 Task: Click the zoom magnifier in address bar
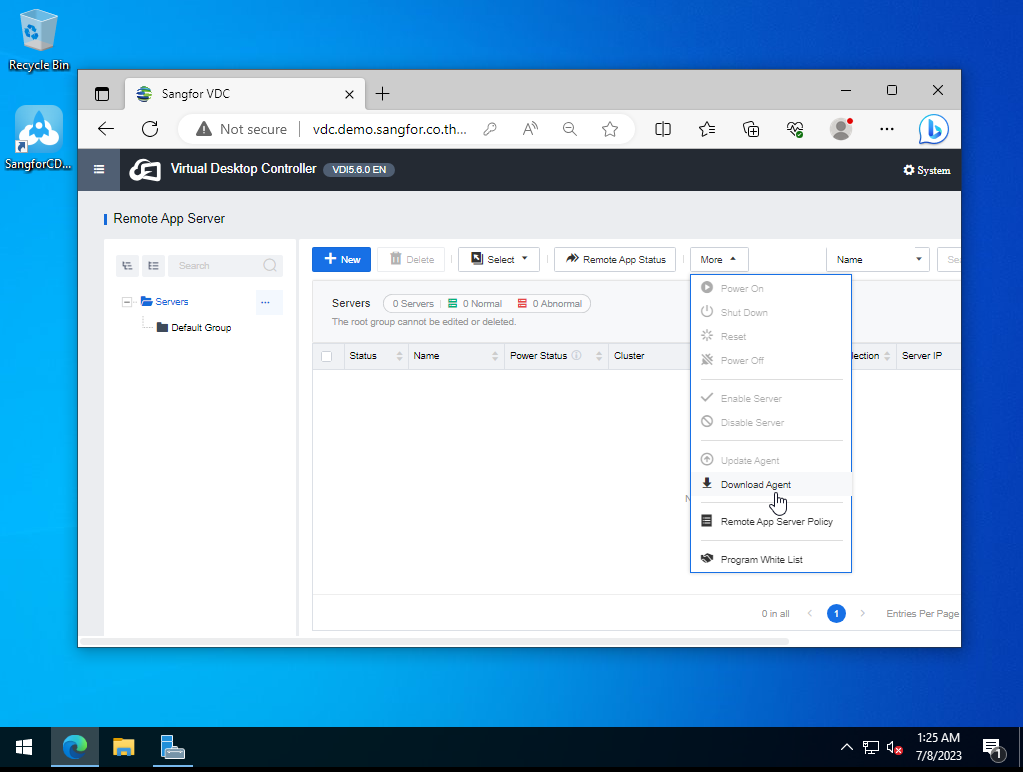tap(570, 129)
